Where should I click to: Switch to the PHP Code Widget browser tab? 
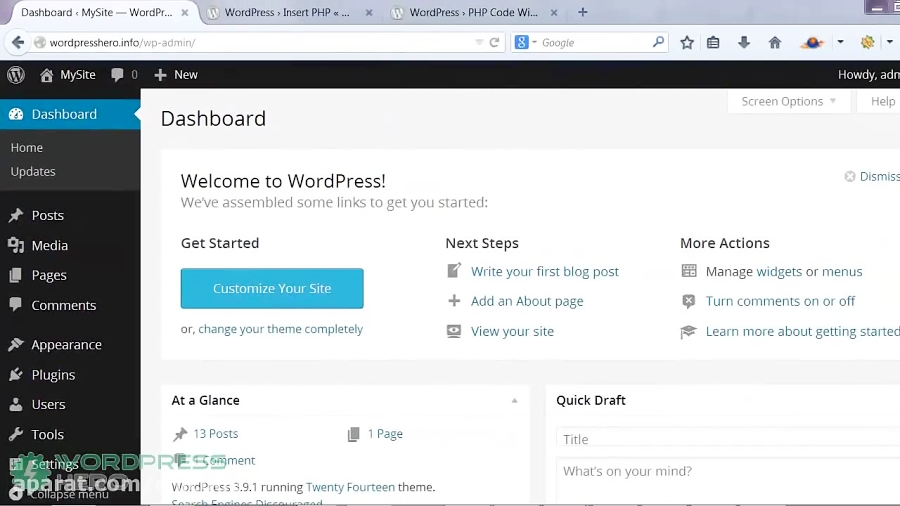coord(474,12)
